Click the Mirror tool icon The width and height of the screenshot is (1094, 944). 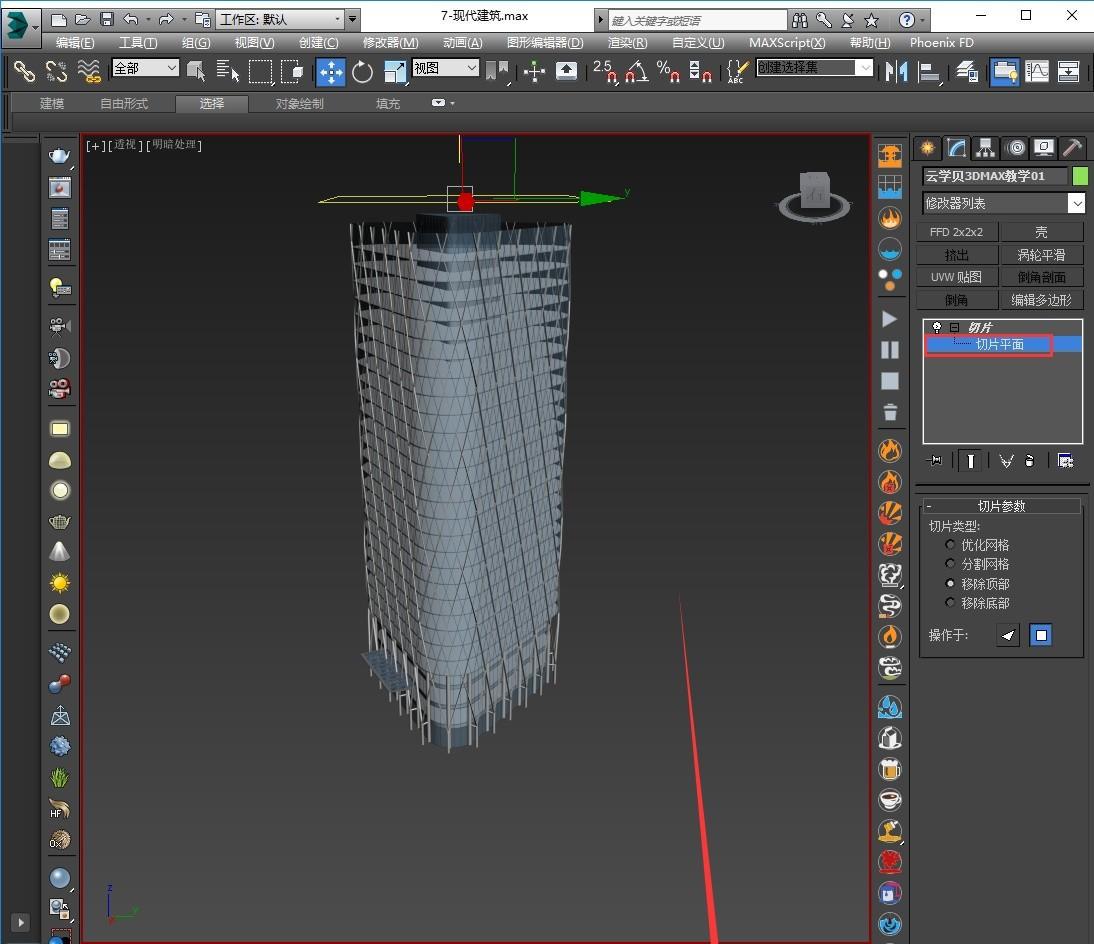897,71
